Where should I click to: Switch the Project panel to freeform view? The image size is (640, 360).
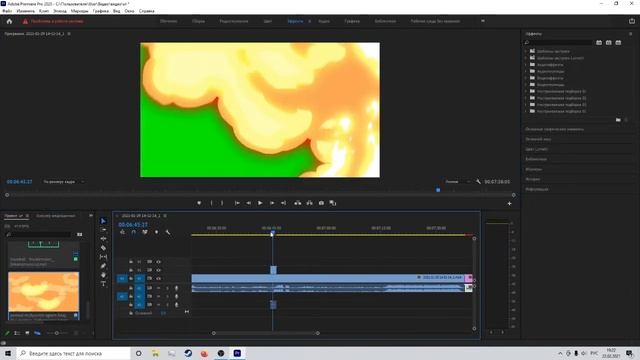click(x=37, y=333)
